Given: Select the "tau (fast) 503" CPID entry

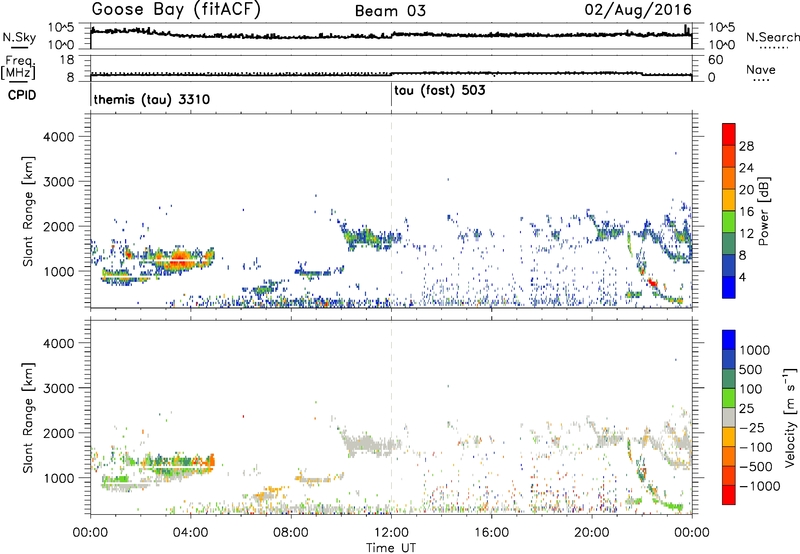Looking at the screenshot, I should (440, 90).
